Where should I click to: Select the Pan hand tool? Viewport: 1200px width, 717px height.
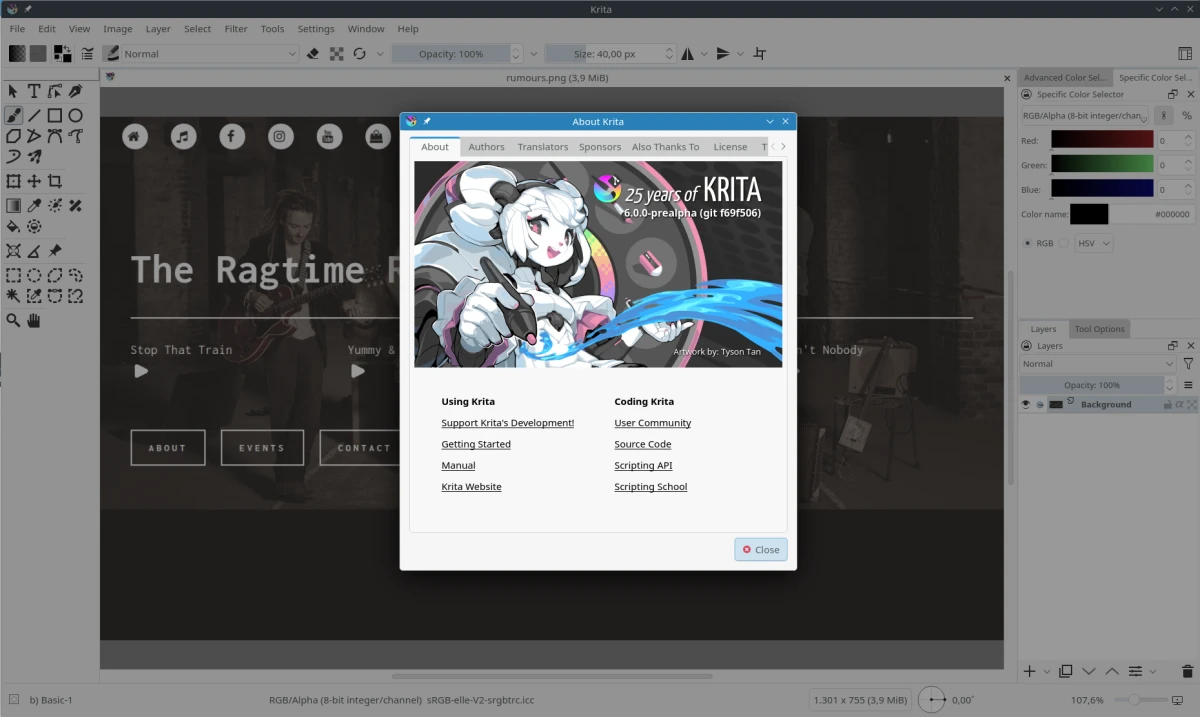coord(34,321)
